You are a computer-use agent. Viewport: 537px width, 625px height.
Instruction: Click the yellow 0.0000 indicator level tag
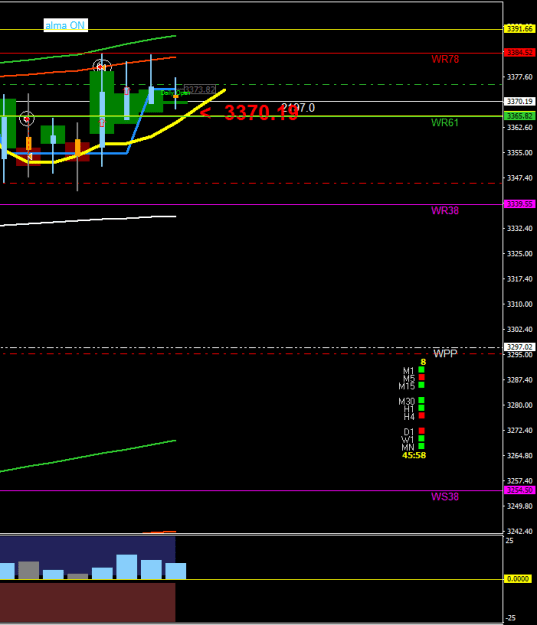[518, 579]
